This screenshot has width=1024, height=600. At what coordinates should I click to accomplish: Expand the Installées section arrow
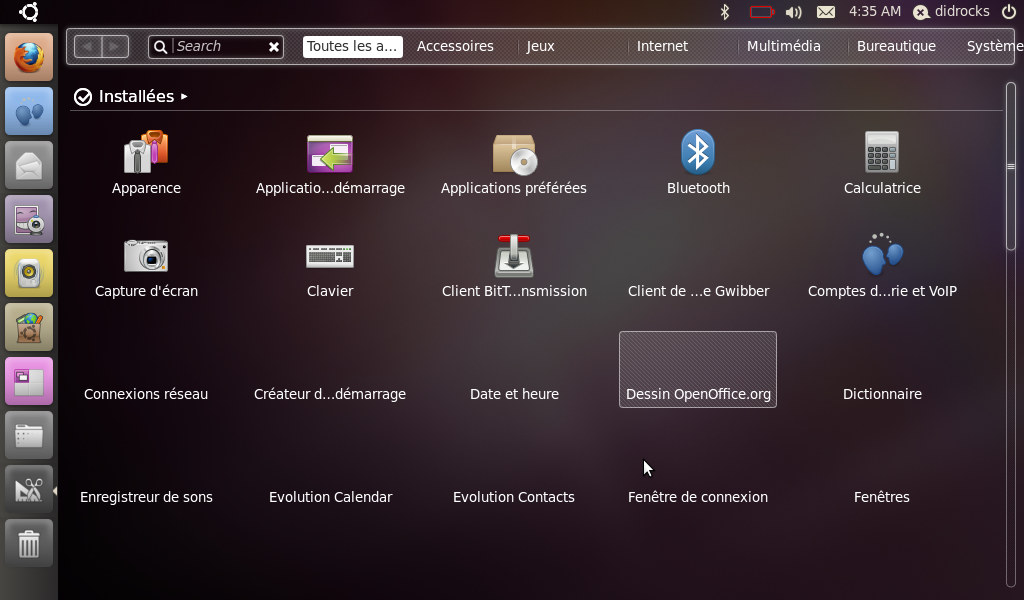tap(184, 97)
